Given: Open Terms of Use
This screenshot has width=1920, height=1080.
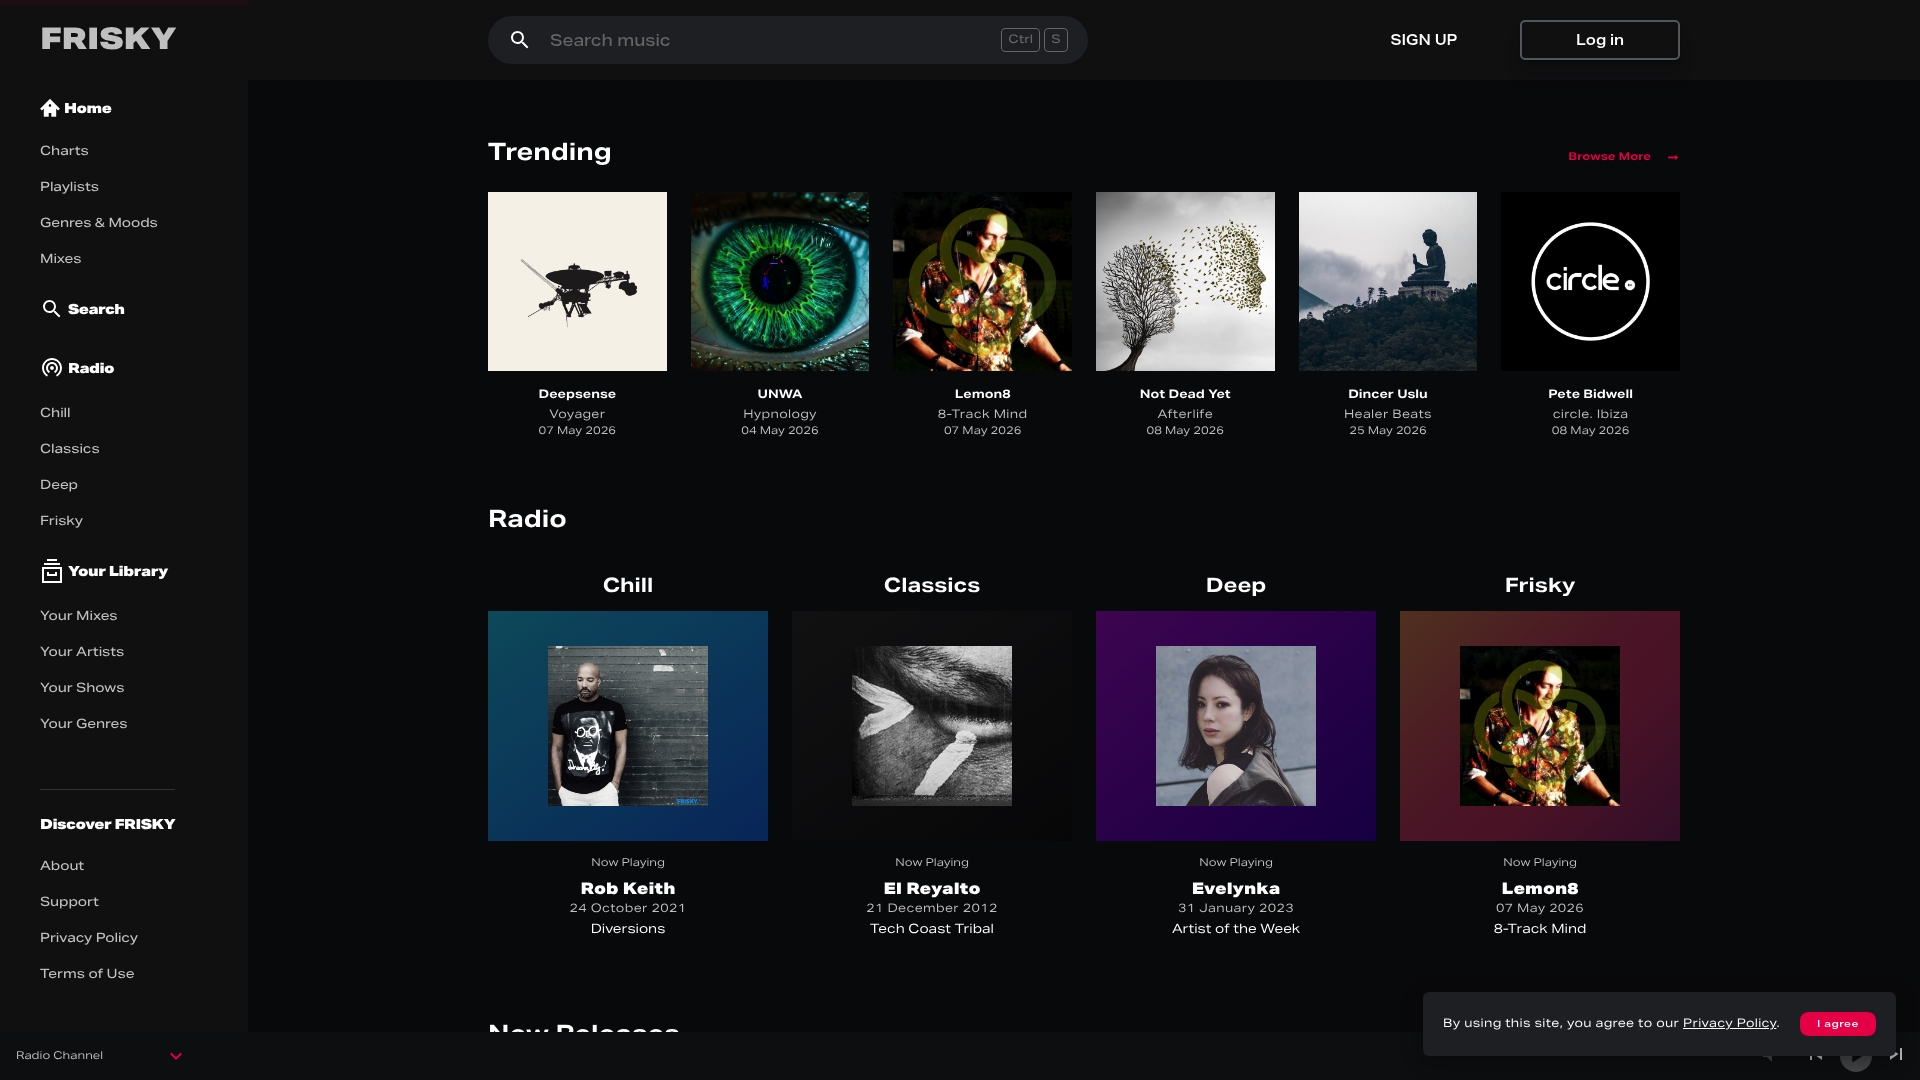Looking at the screenshot, I should coord(87,974).
